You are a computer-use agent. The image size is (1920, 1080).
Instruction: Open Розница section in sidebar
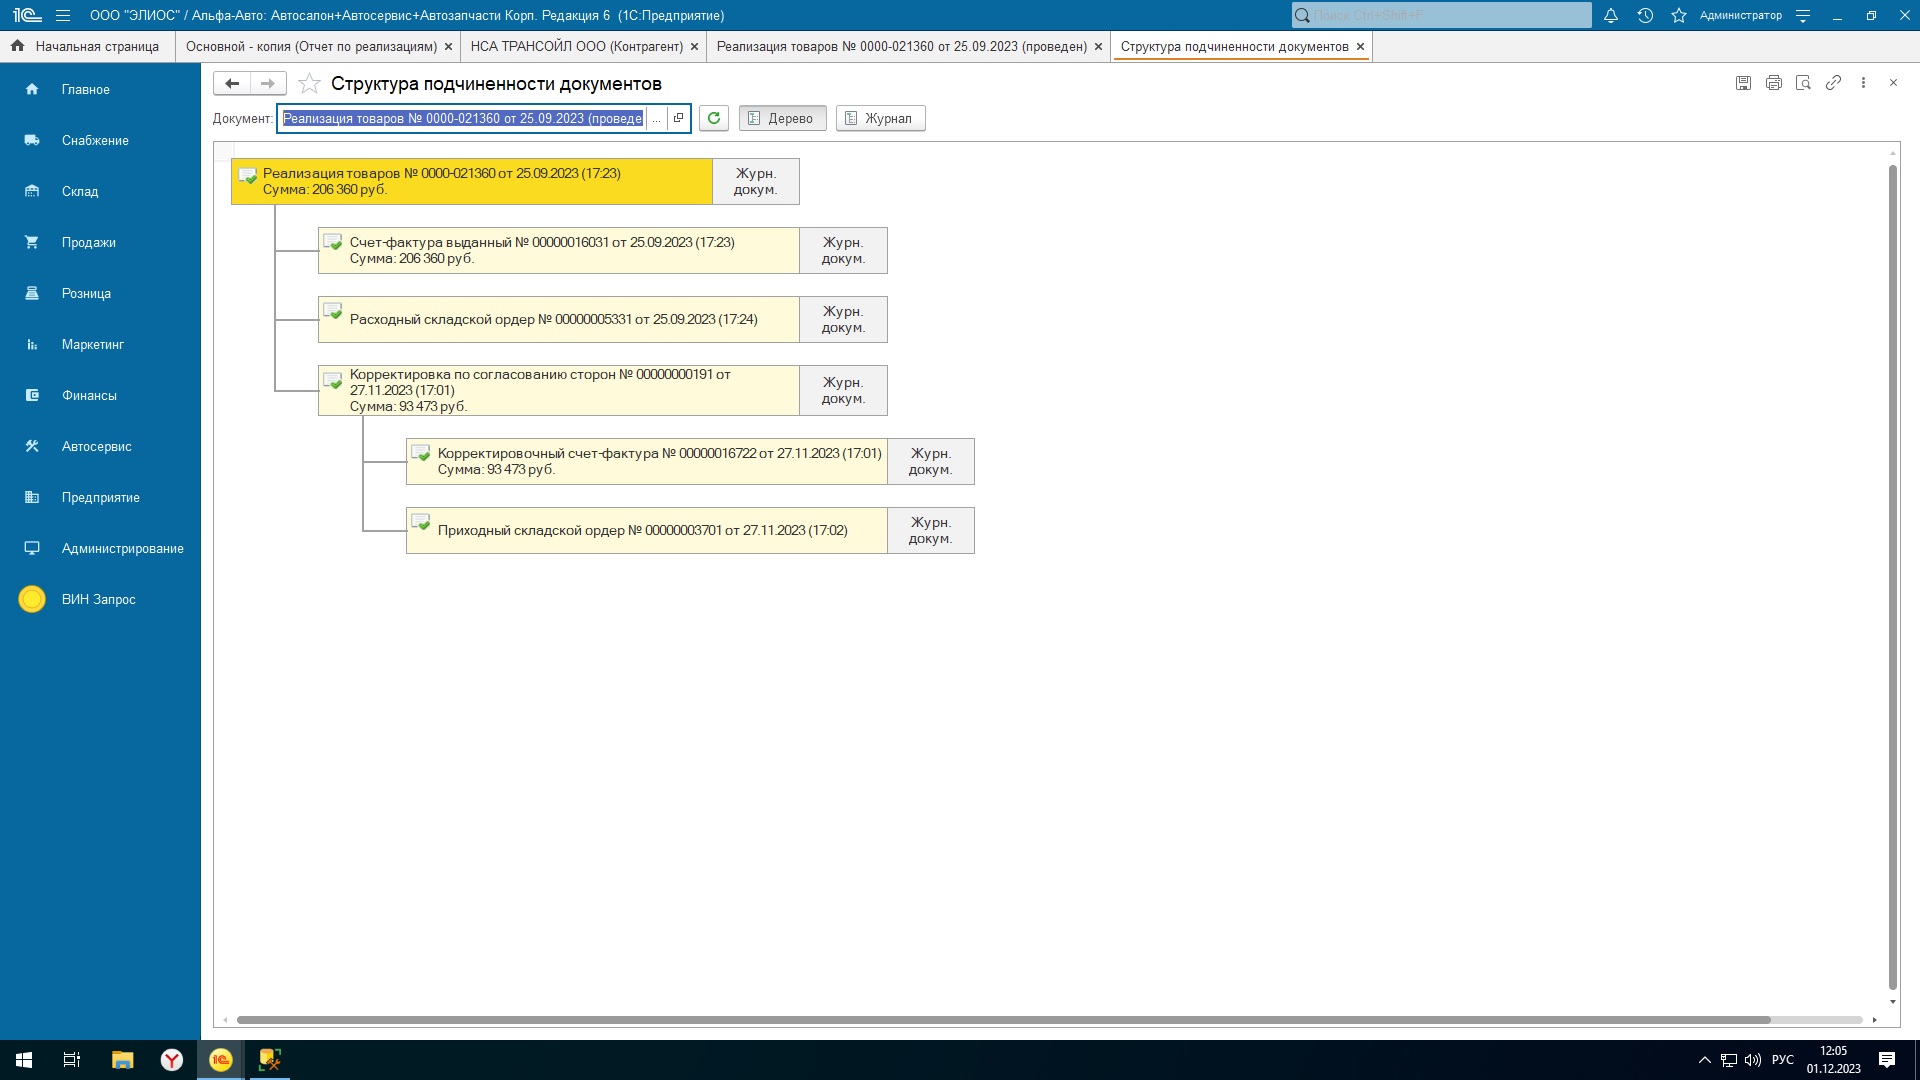click(x=100, y=293)
